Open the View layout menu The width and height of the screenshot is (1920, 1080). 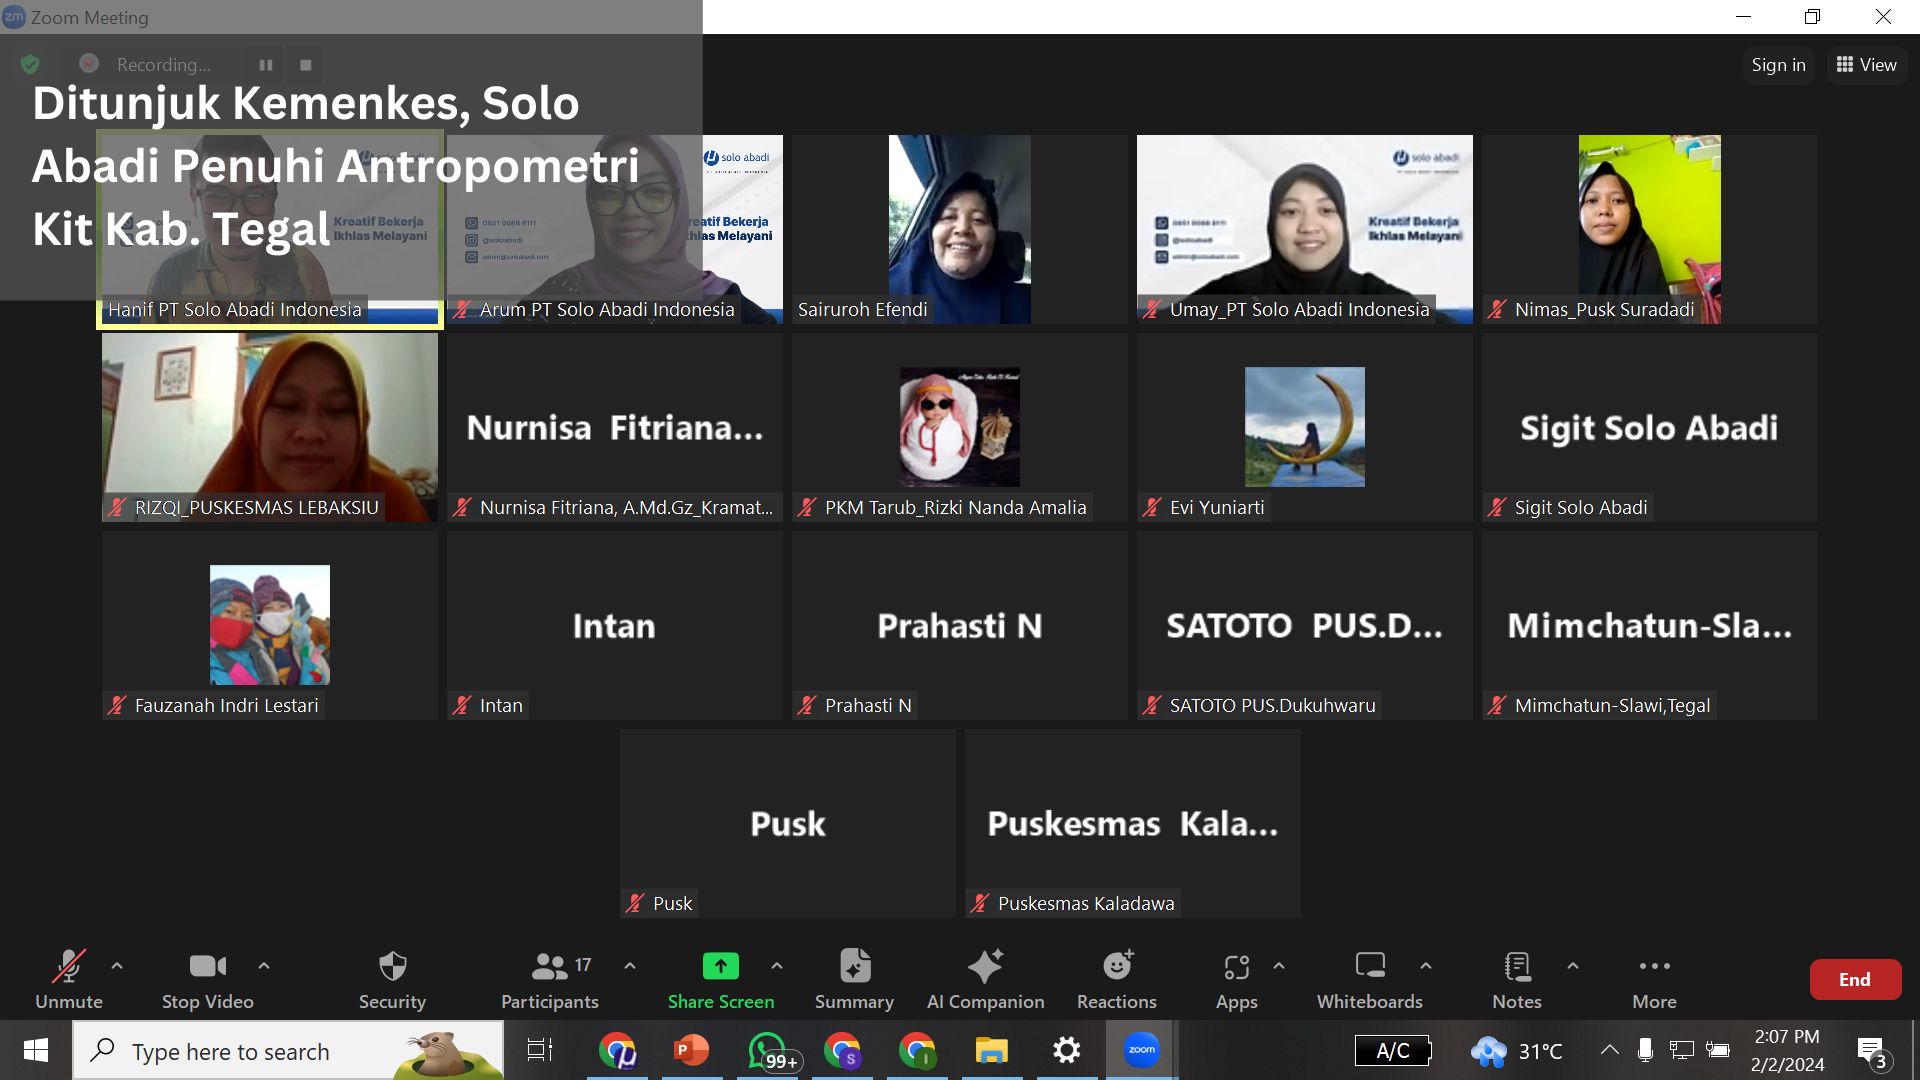click(1867, 65)
